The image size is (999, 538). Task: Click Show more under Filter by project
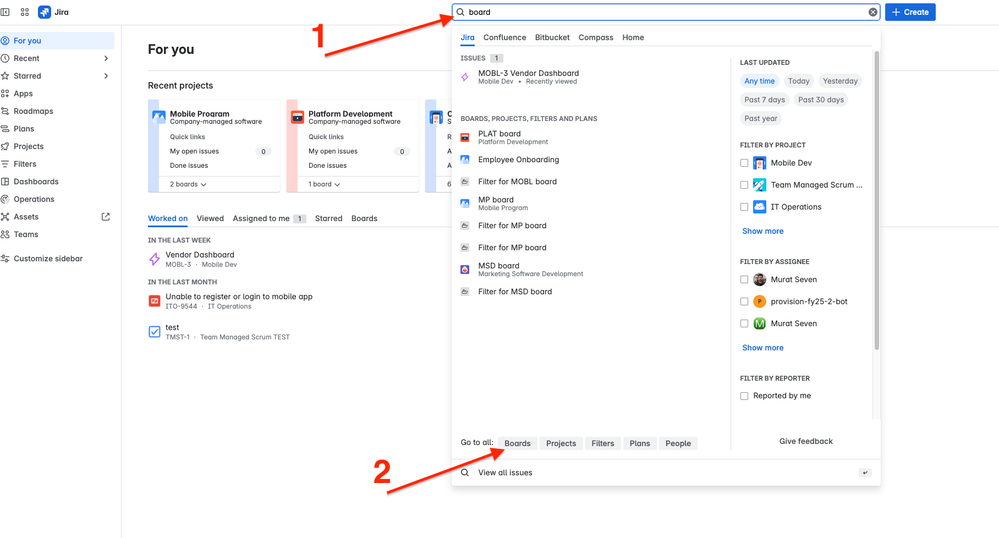(763, 231)
